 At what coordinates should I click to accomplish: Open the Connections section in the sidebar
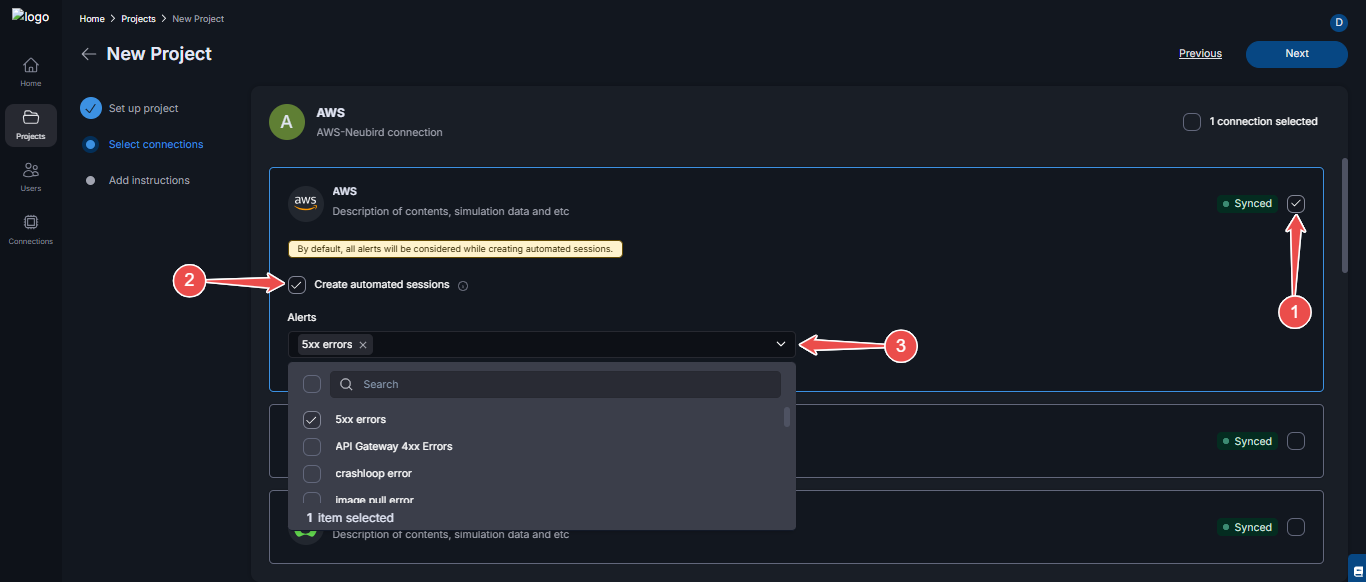point(30,228)
